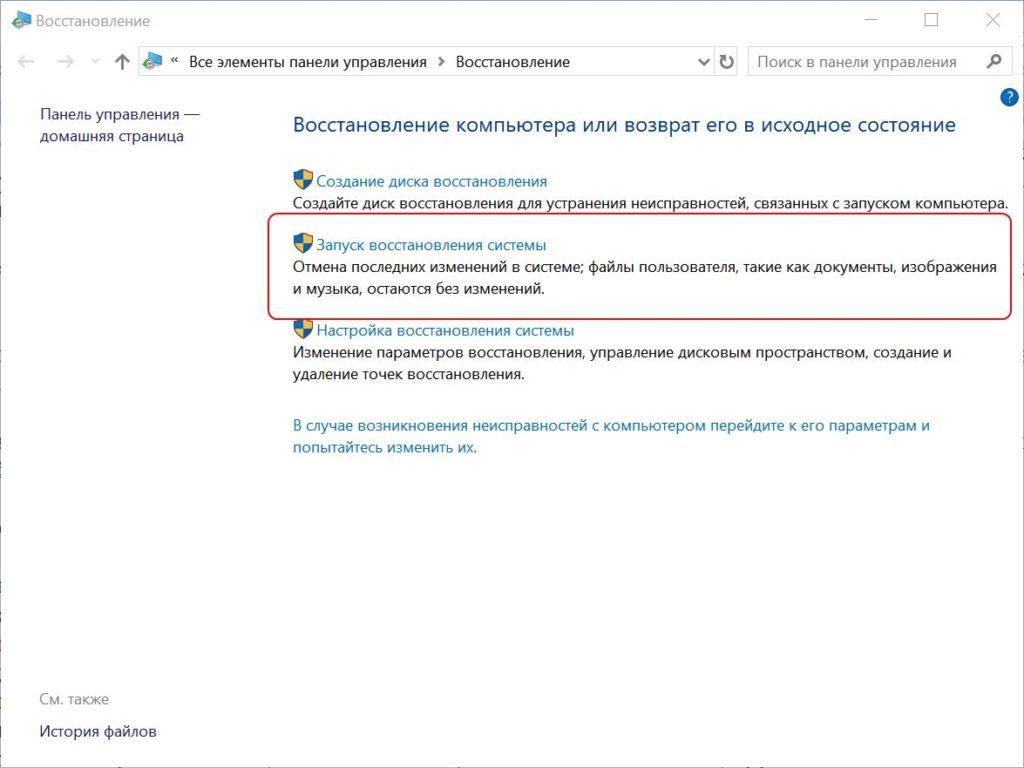Viewport: 1024px width, 768px height.
Task: Open recent locations dropdown arrow
Action: pos(95,62)
